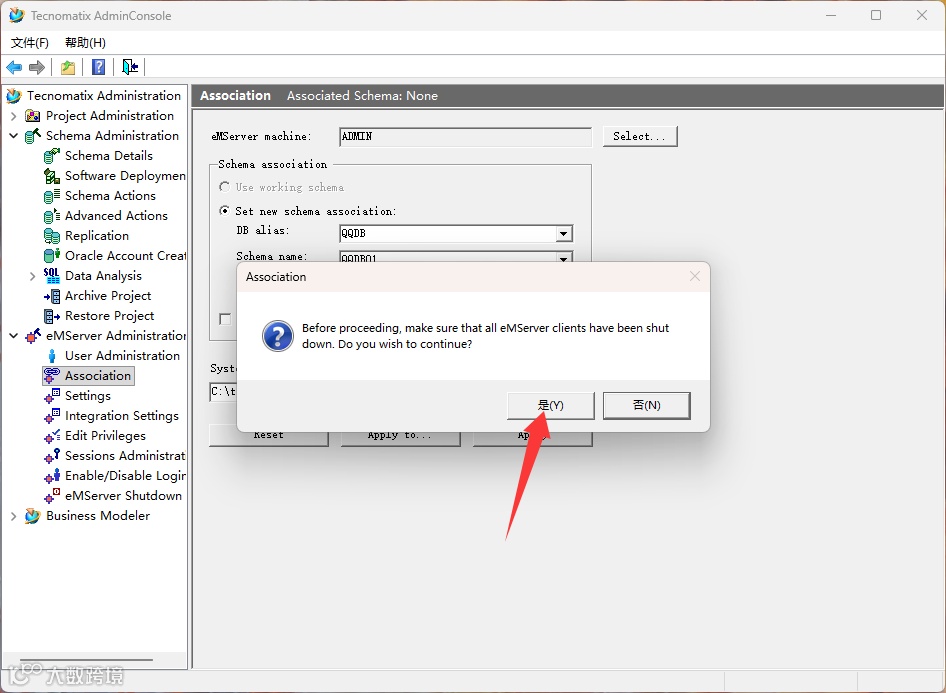Image resolution: width=946 pixels, height=693 pixels.
Task: Click the Select... button
Action: pos(640,136)
